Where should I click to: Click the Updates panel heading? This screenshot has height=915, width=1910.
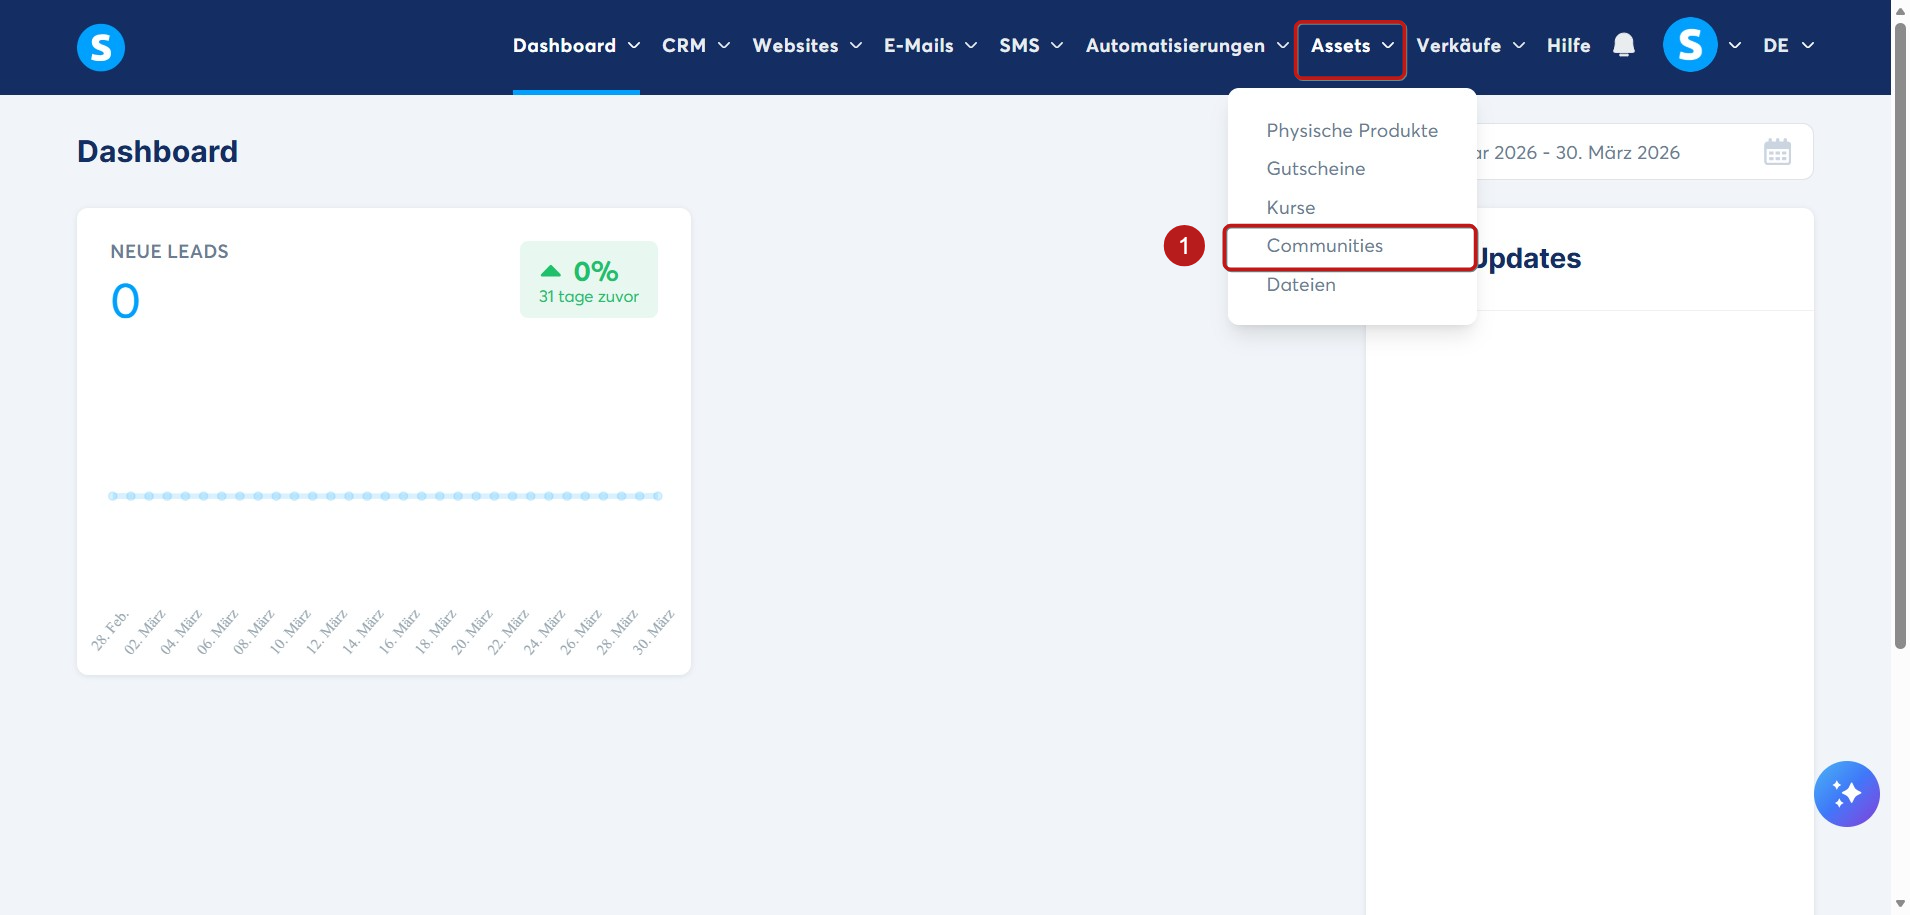pyautogui.click(x=1529, y=258)
